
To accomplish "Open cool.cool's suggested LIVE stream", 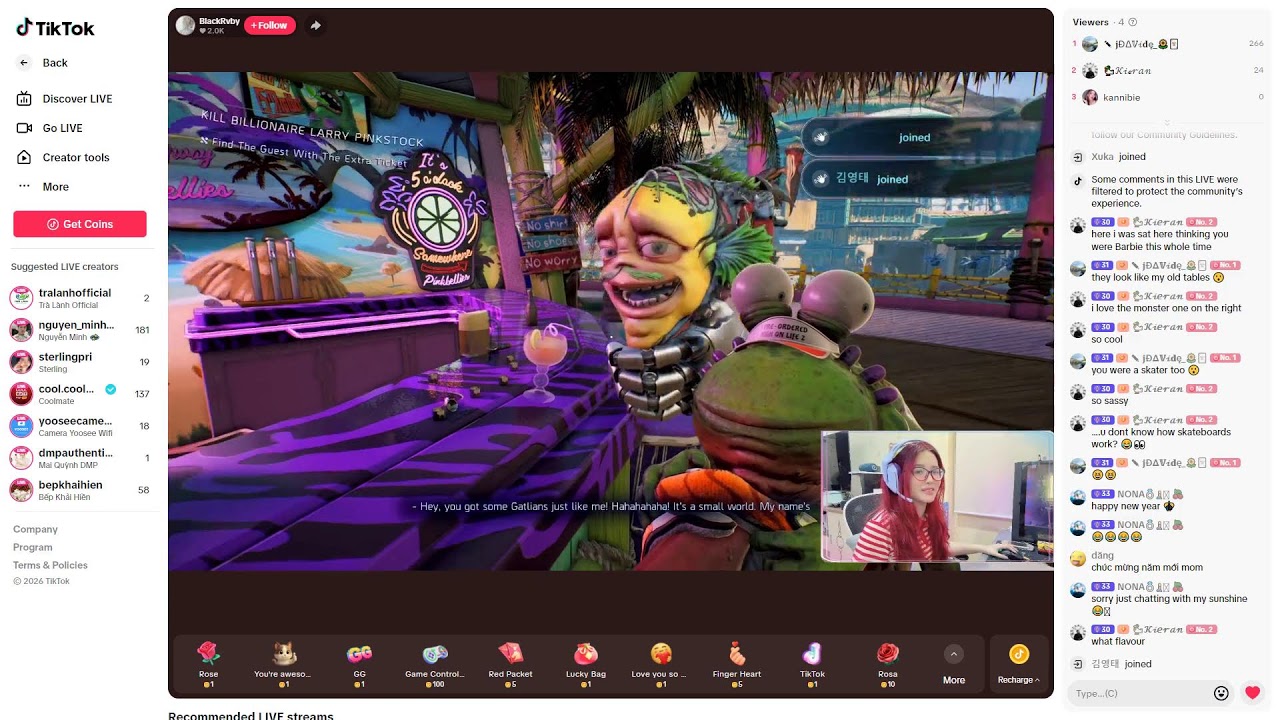I will coord(80,394).
